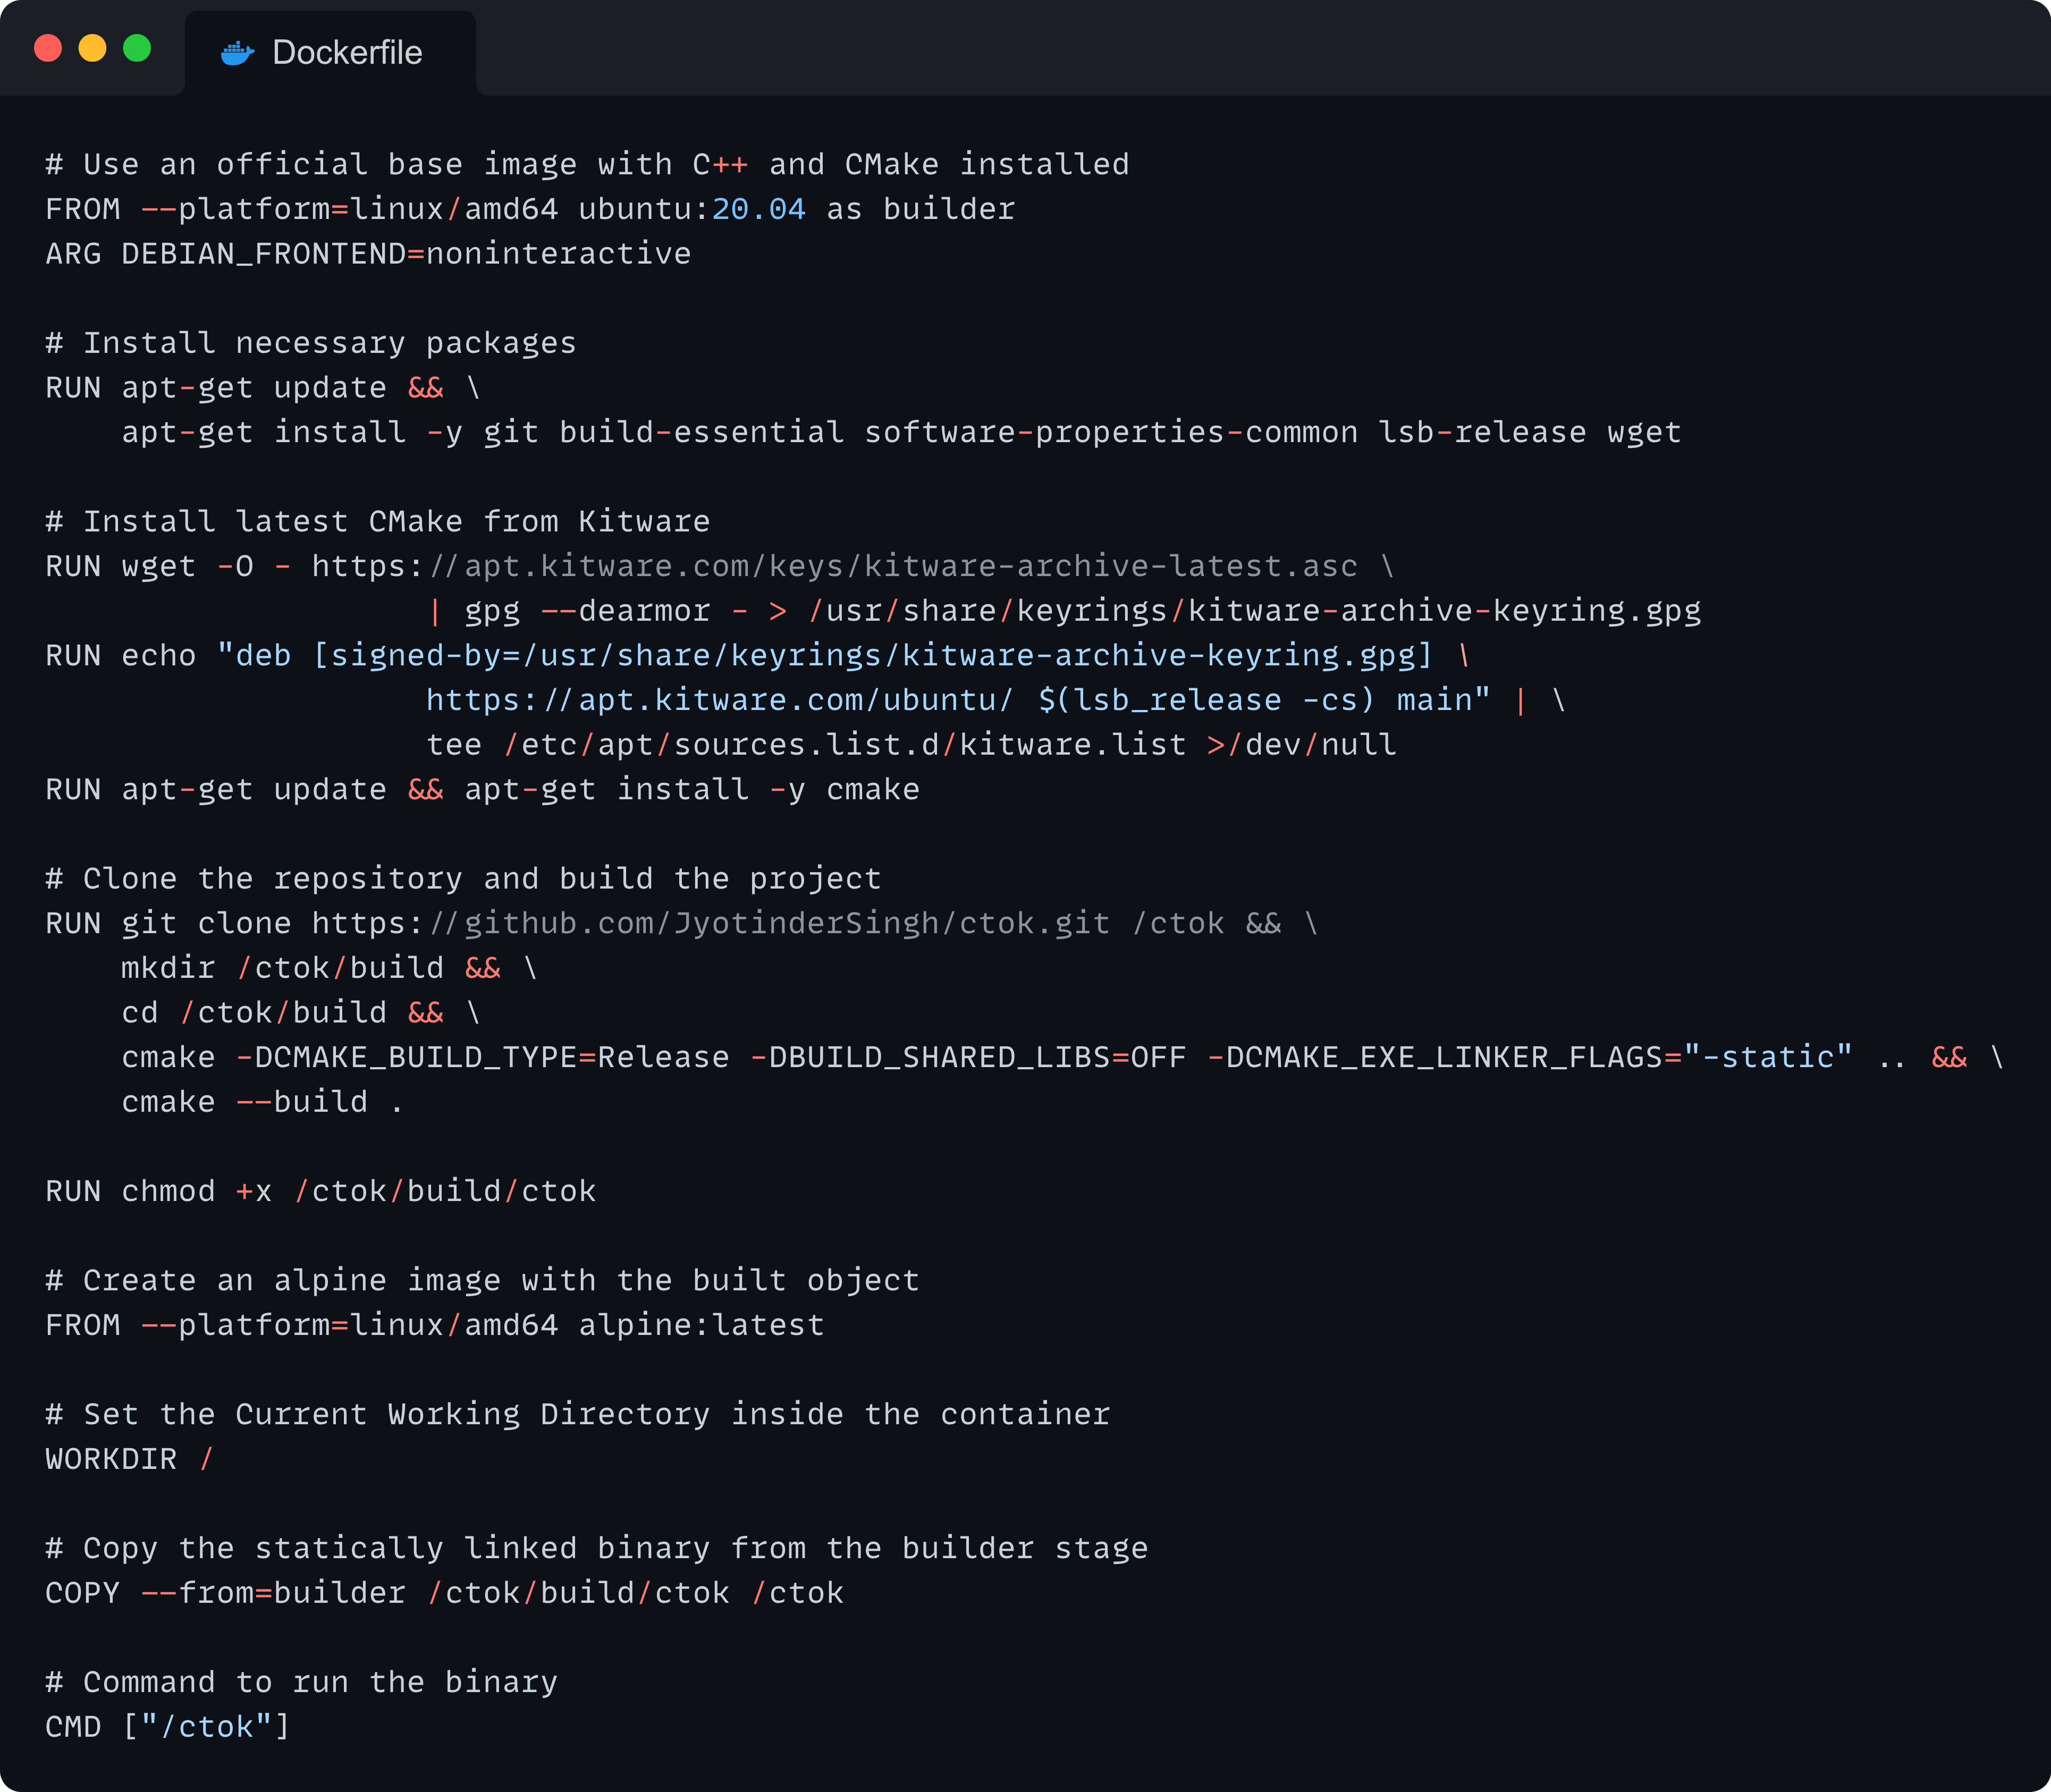Viewport: 2051px width, 1792px height.
Task: Click the CMD ["/ctok"] line
Action: [168, 1727]
